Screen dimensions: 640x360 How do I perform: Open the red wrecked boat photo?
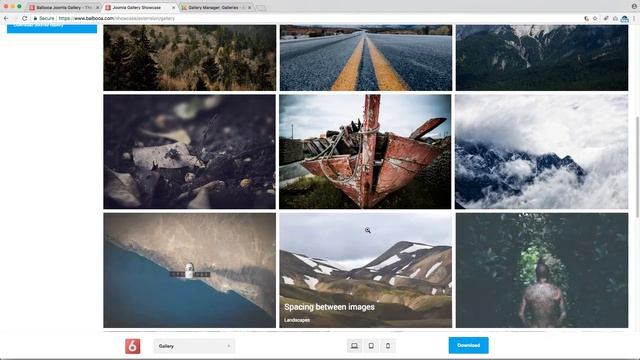[365, 152]
